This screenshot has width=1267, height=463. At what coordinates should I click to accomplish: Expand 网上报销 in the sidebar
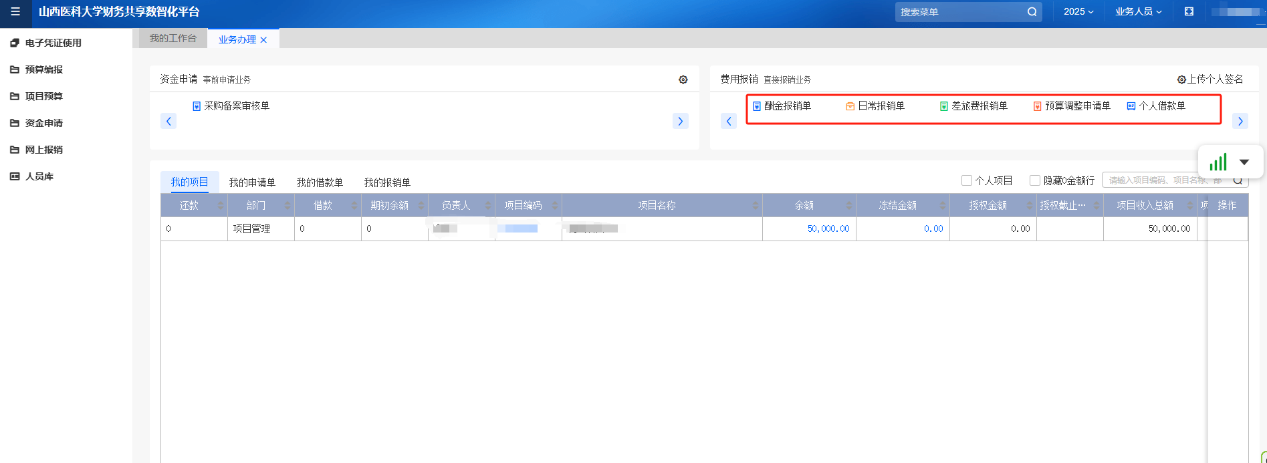(44, 150)
